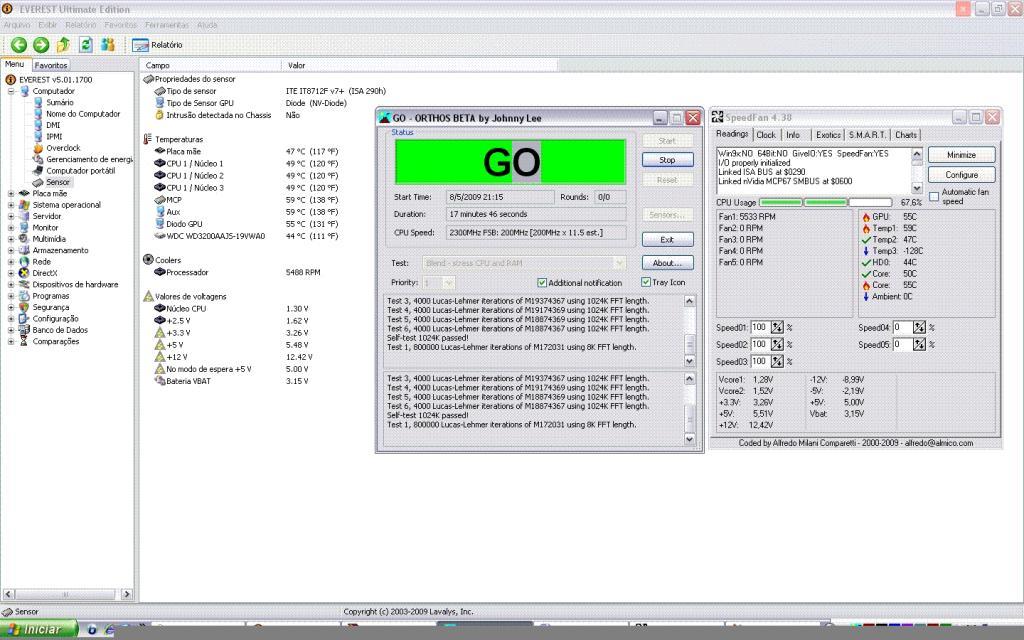Click the Multimídia category icon
Viewport: 1024px width, 640px height.
(x=25, y=239)
